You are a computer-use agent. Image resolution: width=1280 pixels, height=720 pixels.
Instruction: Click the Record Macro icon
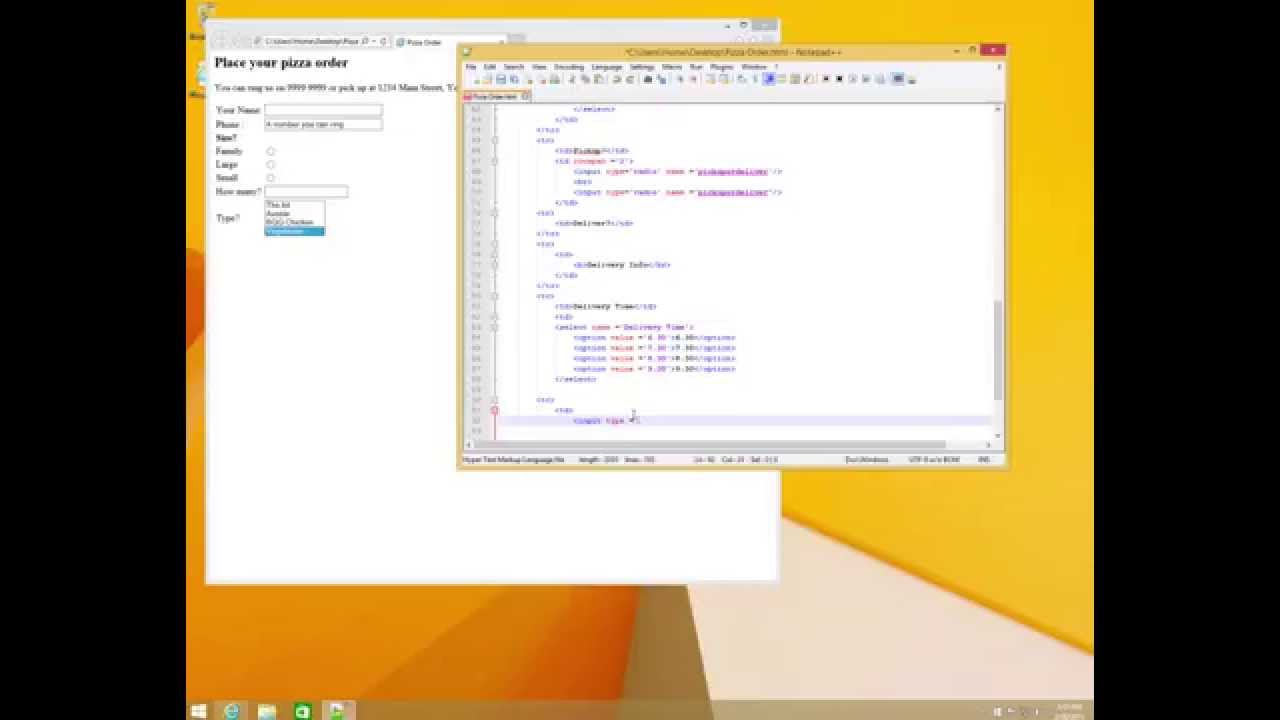(825, 79)
